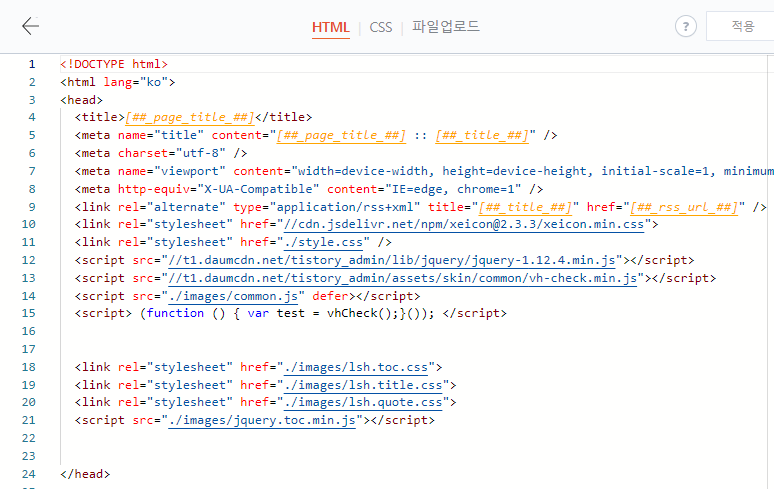774x489 pixels.
Task: Click the [##_rss_url_##] placeholder
Action: pos(684,207)
